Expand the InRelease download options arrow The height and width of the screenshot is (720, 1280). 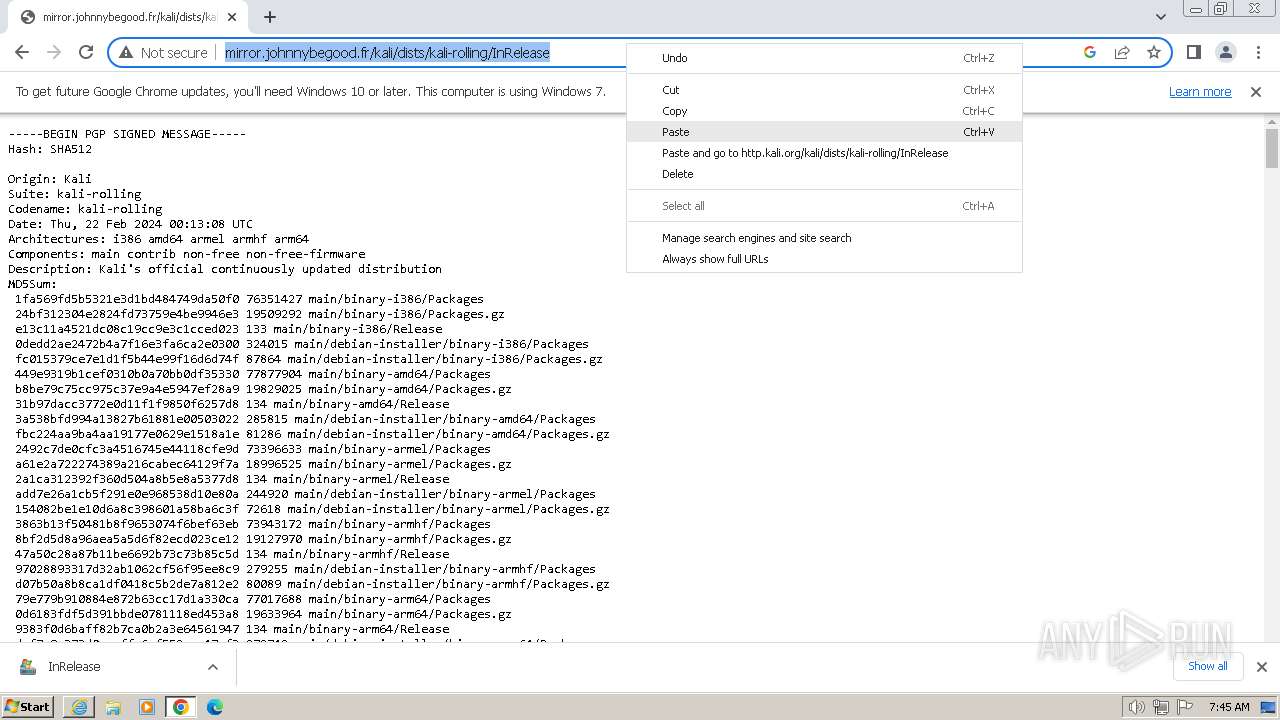coord(213,667)
